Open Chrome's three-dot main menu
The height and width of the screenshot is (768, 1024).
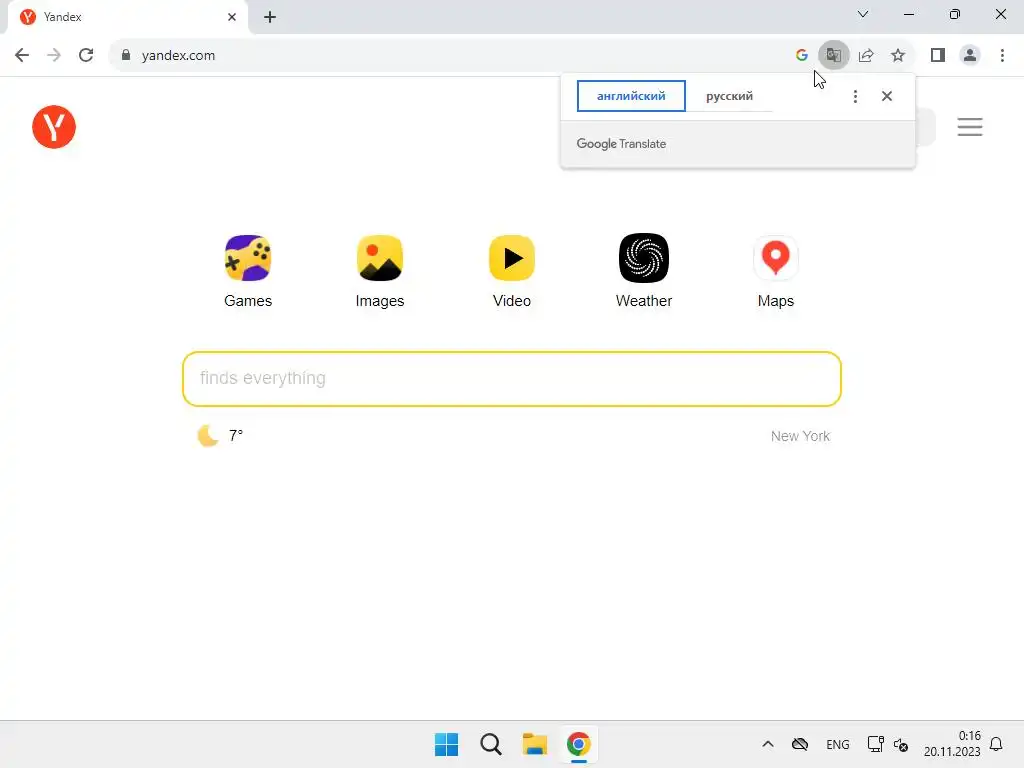click(x=1002, y=55)
